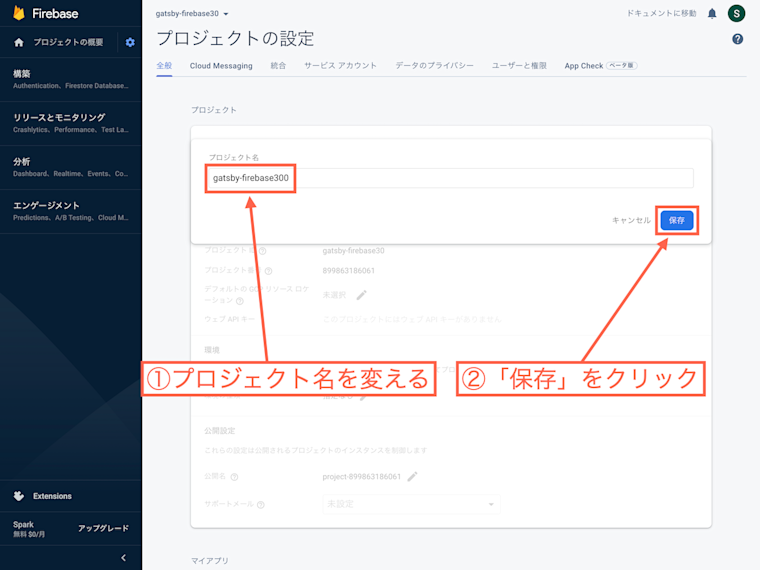This screenshot has height=570, width=760.
Task: Expand the エンゲージメント sidebar section
Action: point(71,211)
